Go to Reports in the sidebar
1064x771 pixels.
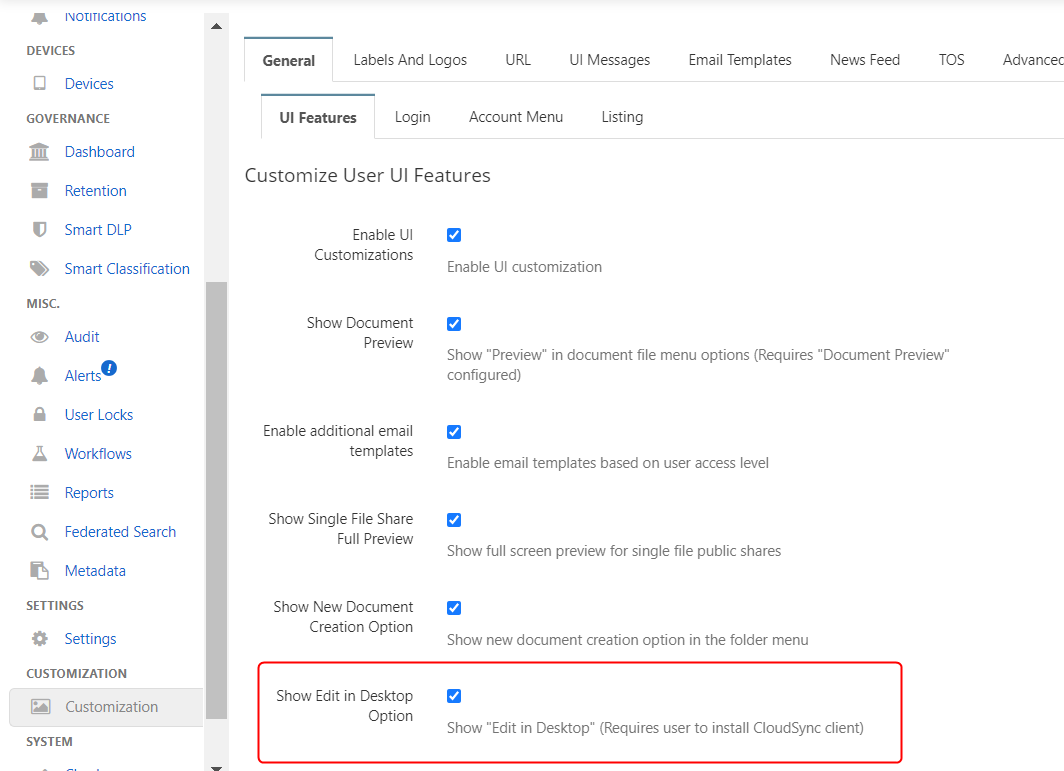tap(89, 493)
